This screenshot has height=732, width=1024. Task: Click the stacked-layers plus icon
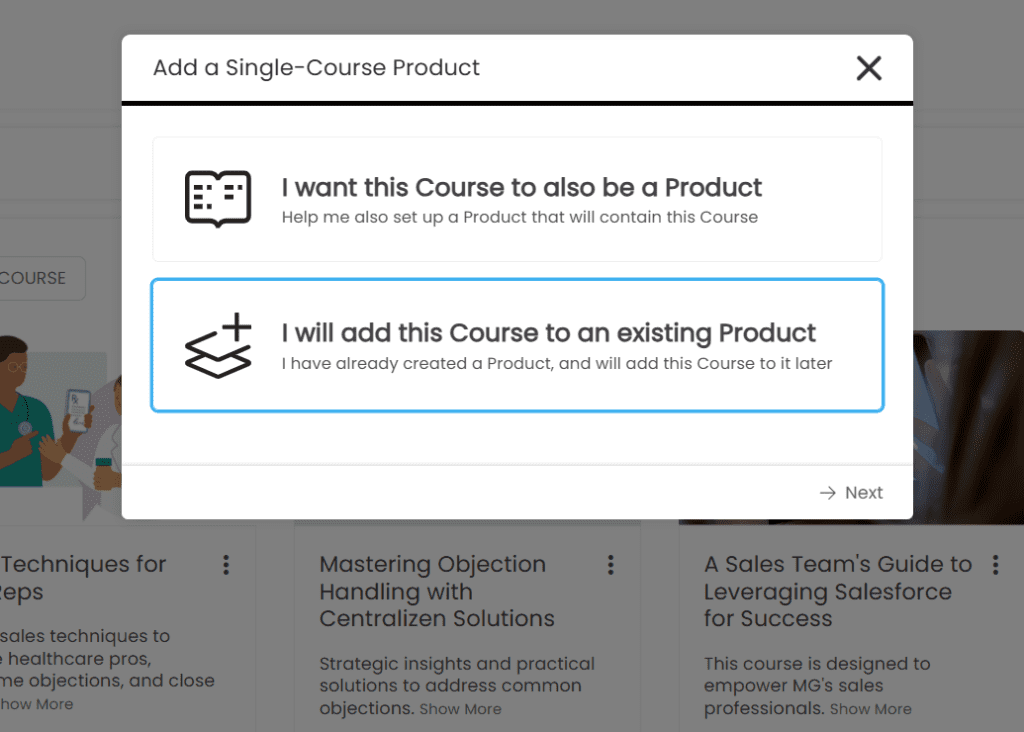click(218, 346)
